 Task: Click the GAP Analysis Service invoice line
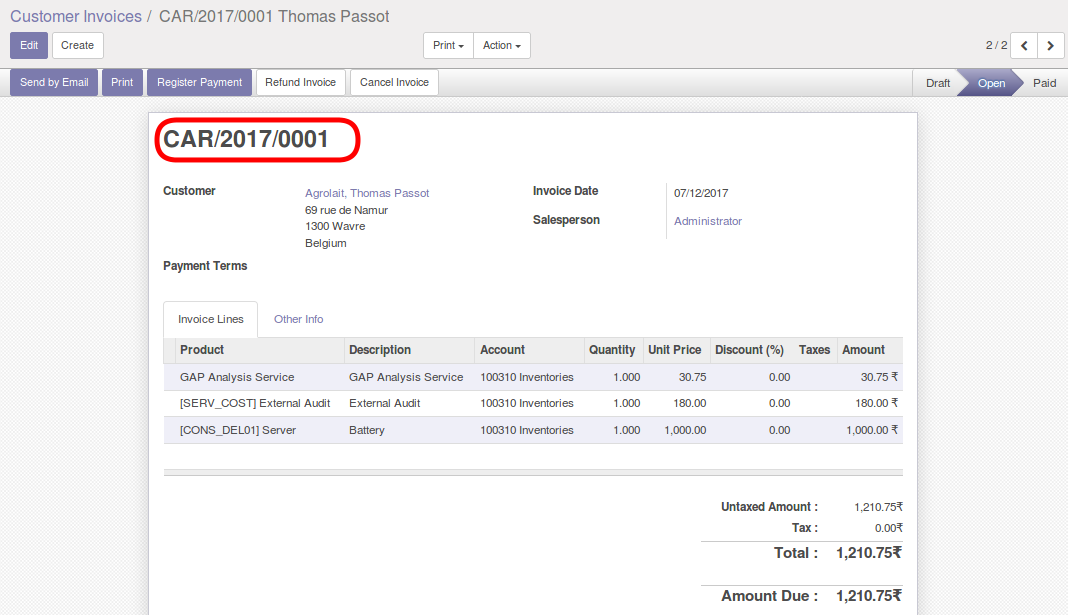coord(237,378)
